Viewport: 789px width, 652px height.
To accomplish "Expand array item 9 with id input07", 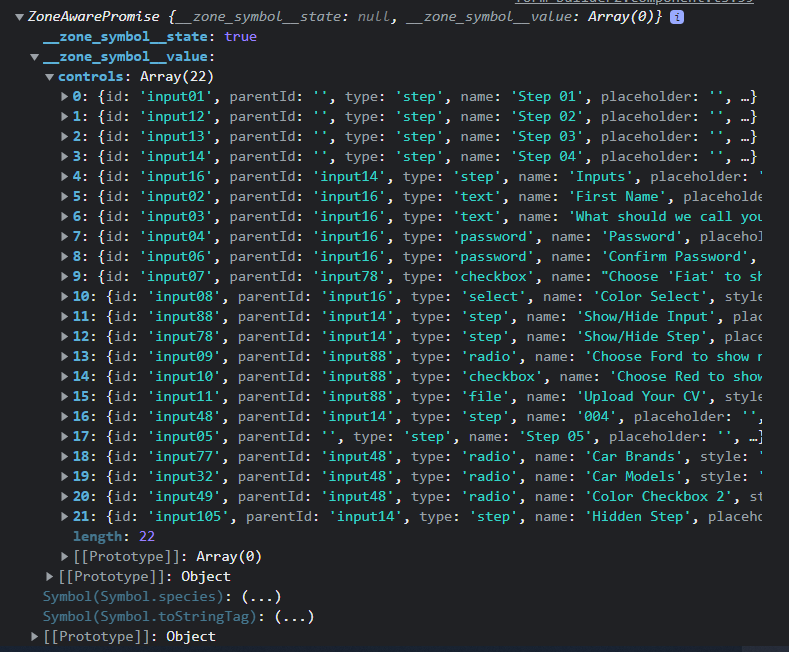I will point(64,276).
